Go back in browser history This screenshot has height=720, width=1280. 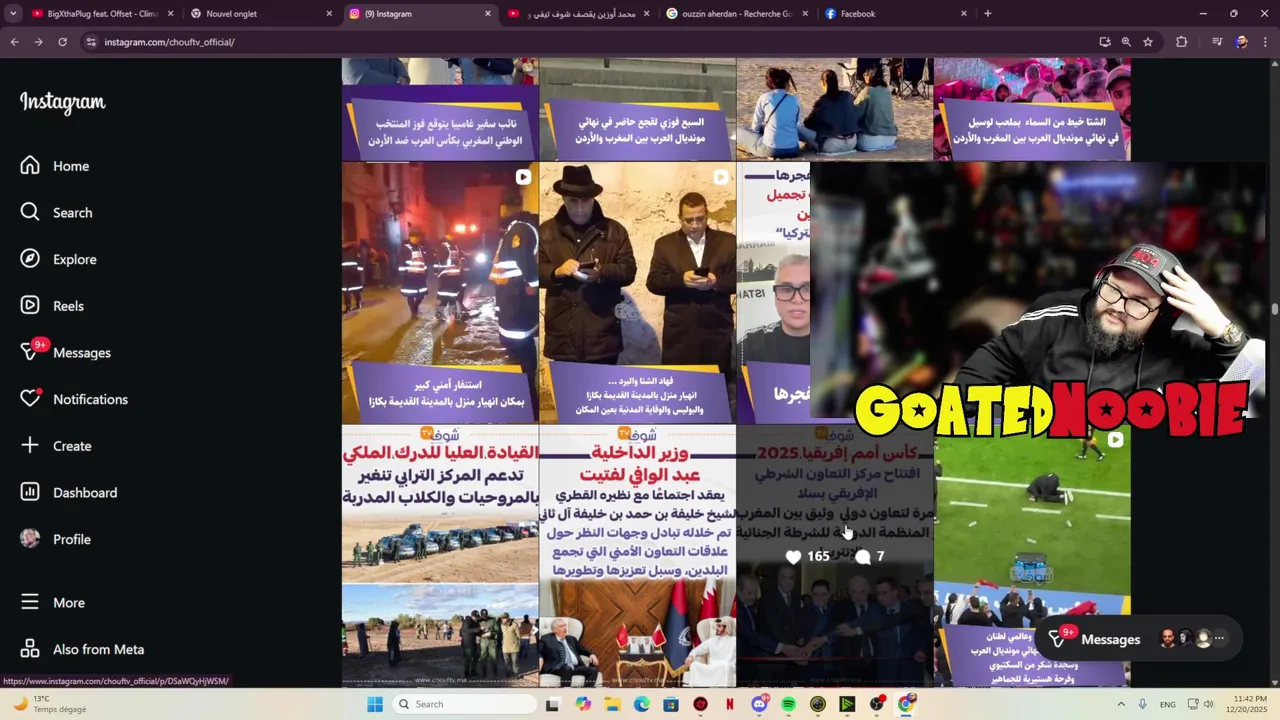pyautogui.click(x=14, y=42)
